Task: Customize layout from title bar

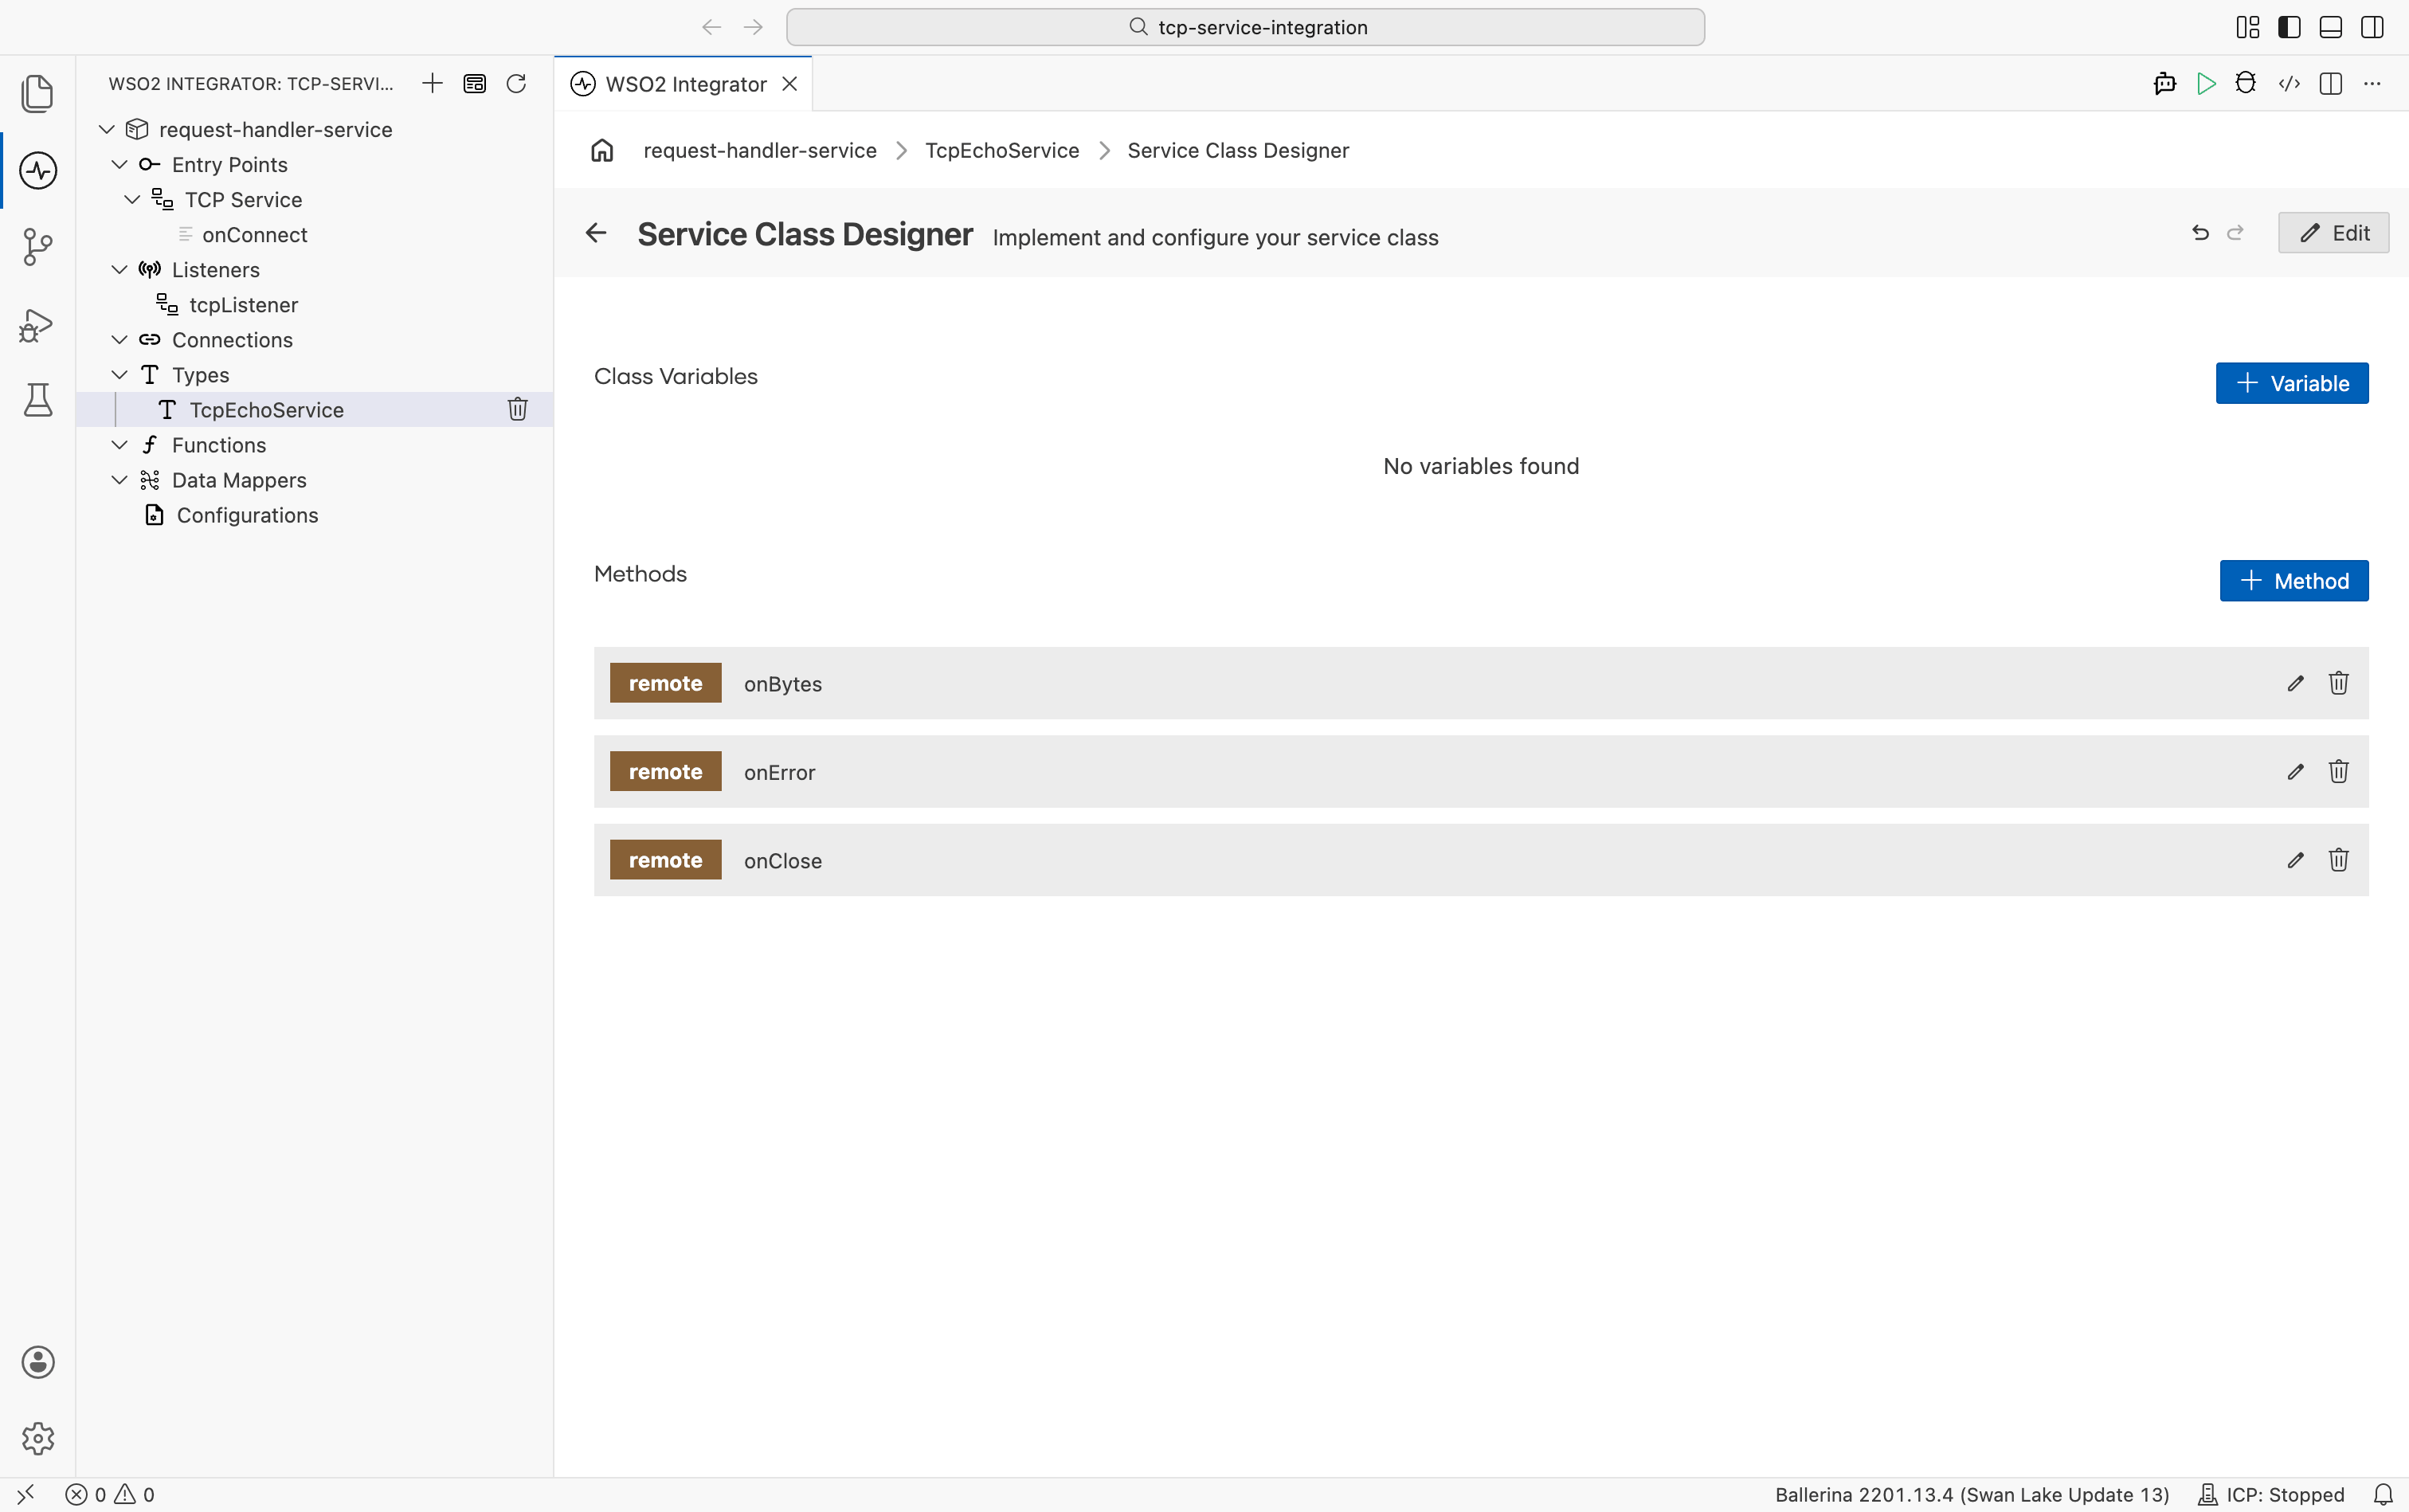Action: coord(2248,27)
